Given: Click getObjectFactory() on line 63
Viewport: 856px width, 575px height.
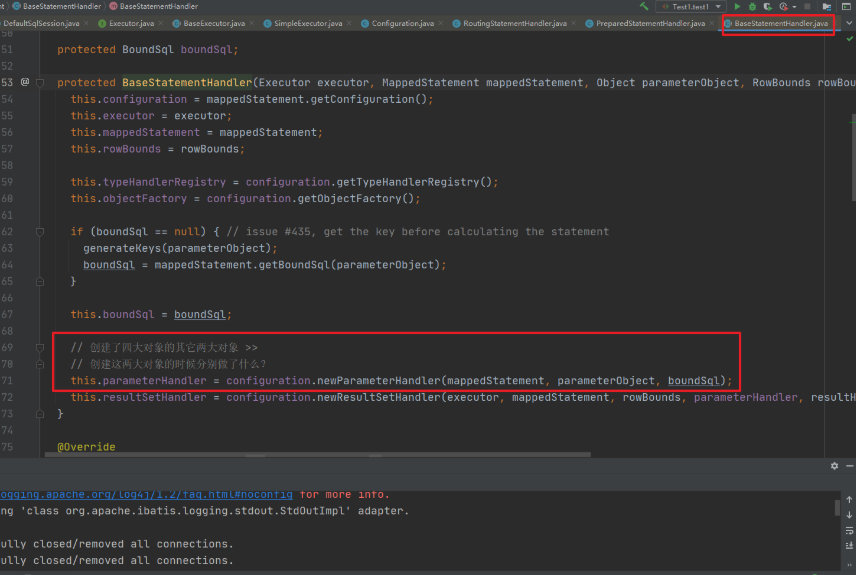Looking at the screenshot, I should coord(355,199).
